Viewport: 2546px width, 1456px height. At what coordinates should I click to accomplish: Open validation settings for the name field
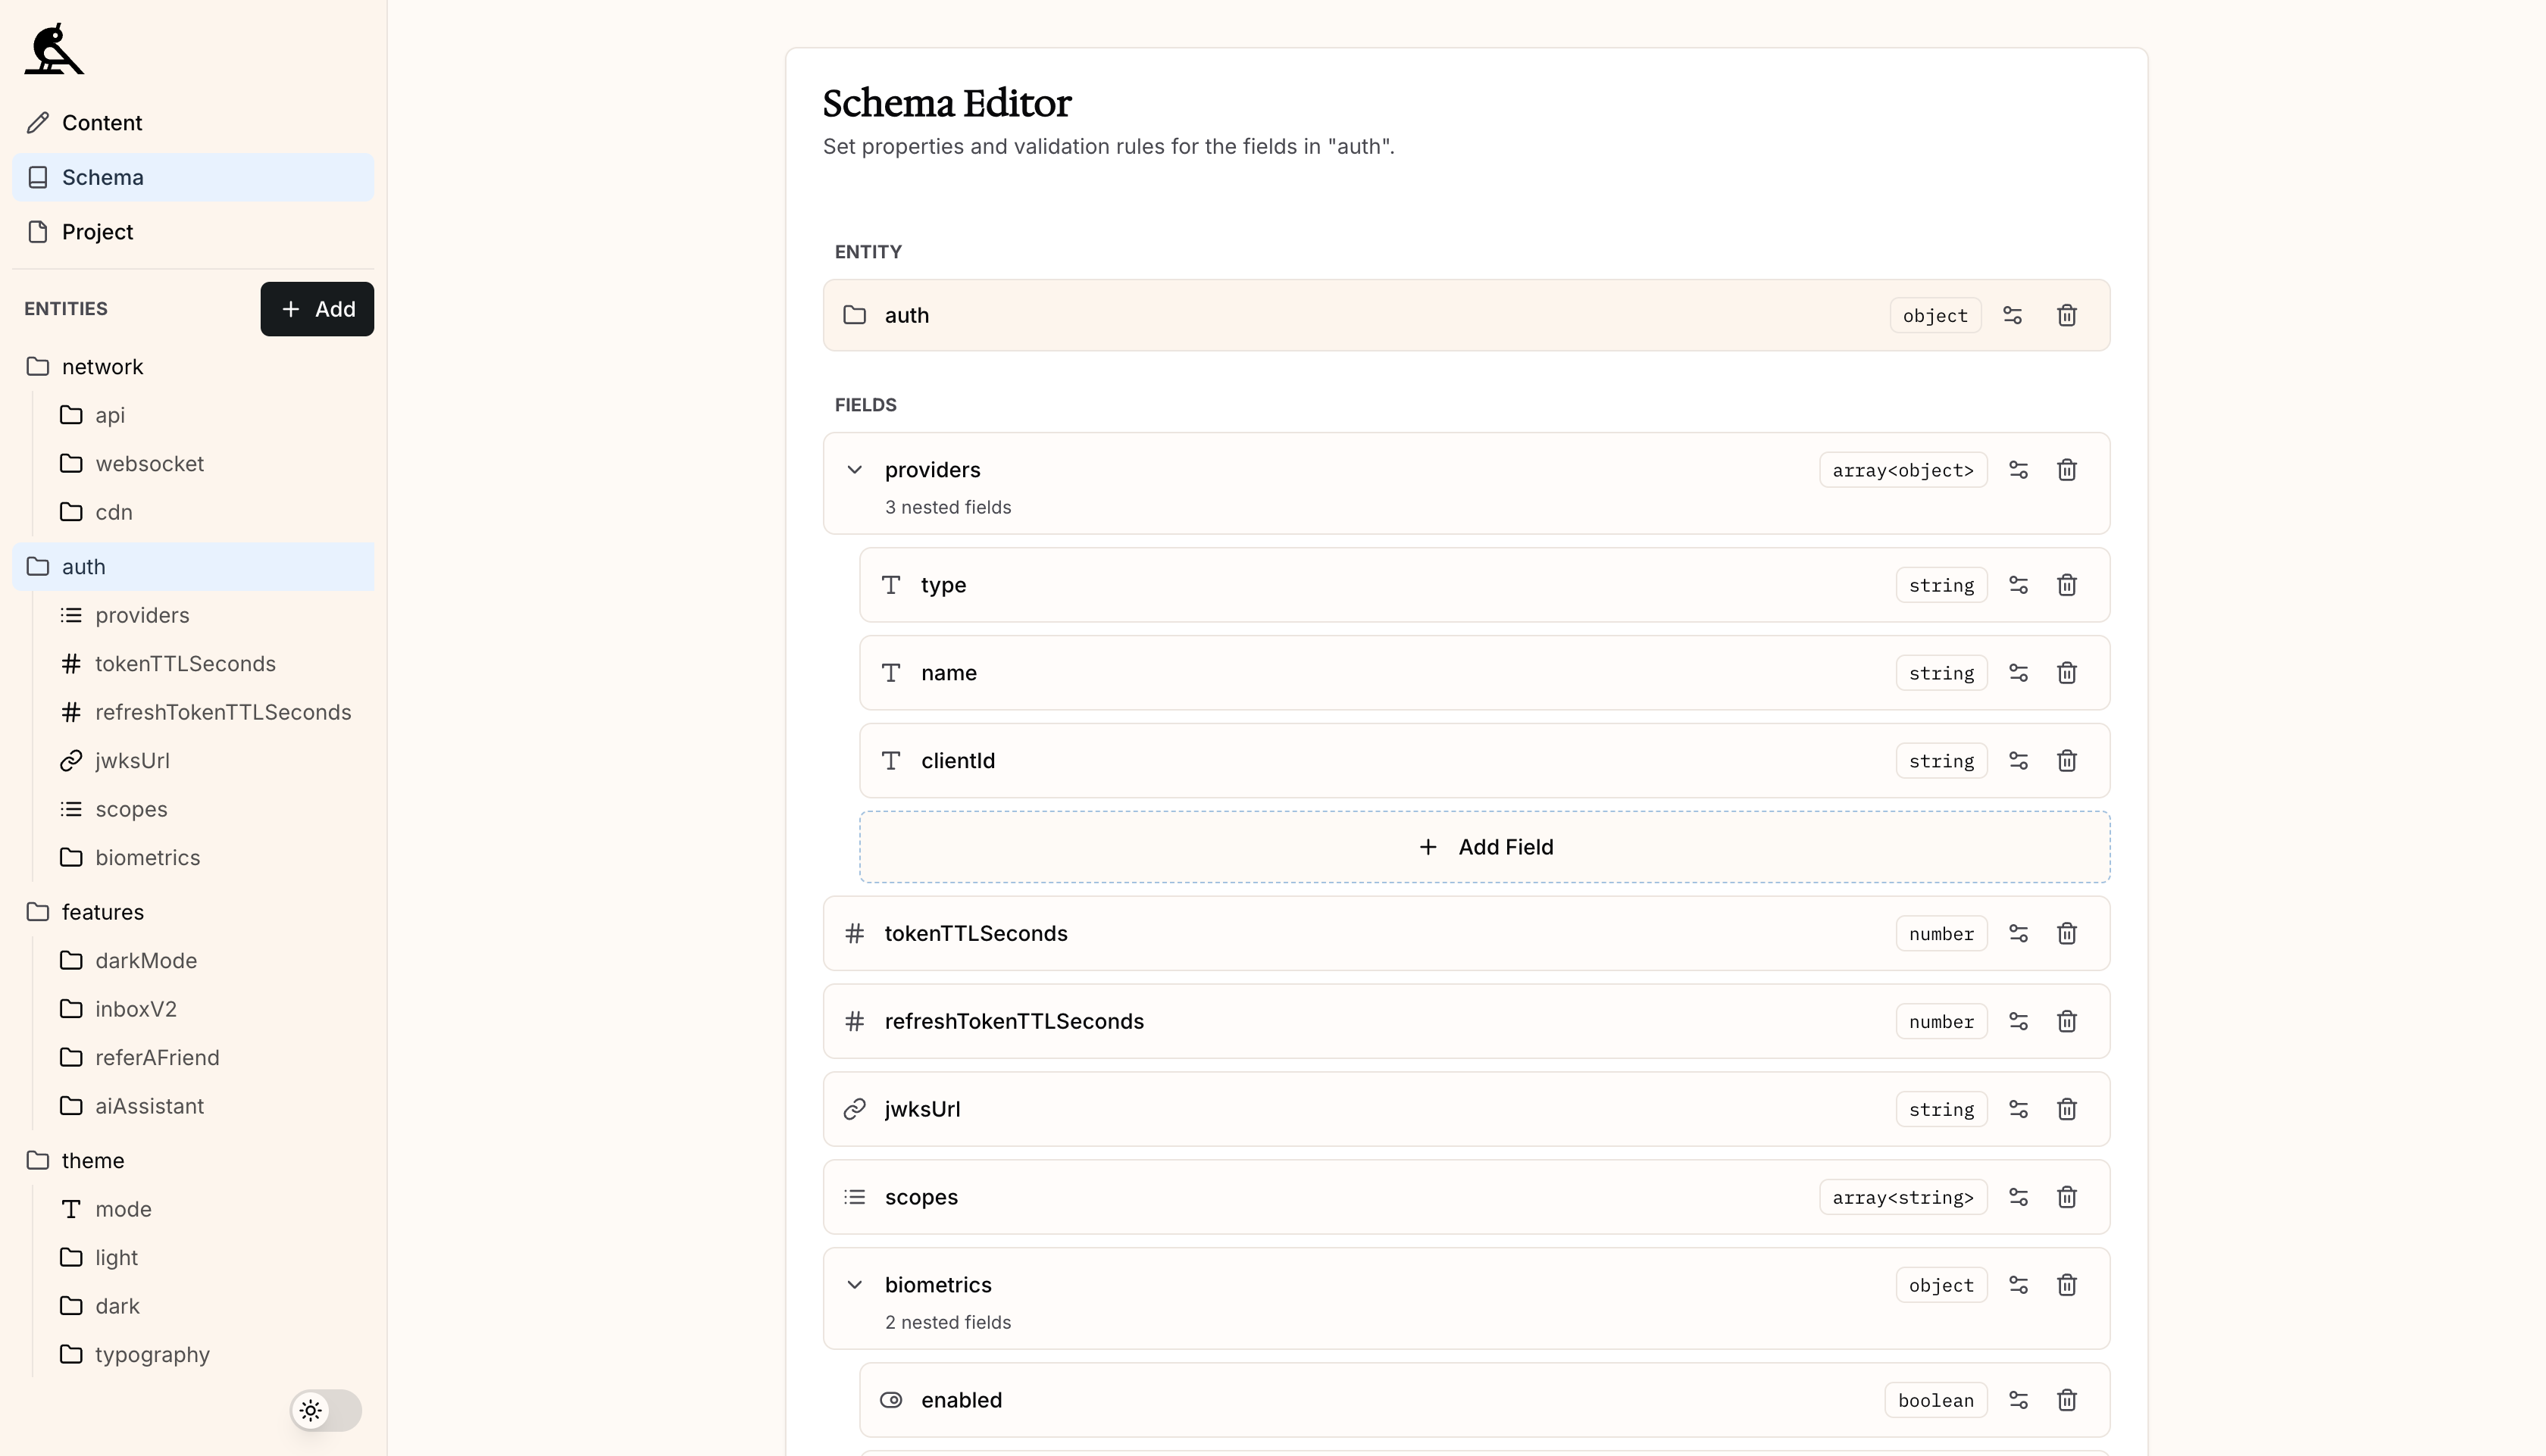point(2018,672)
